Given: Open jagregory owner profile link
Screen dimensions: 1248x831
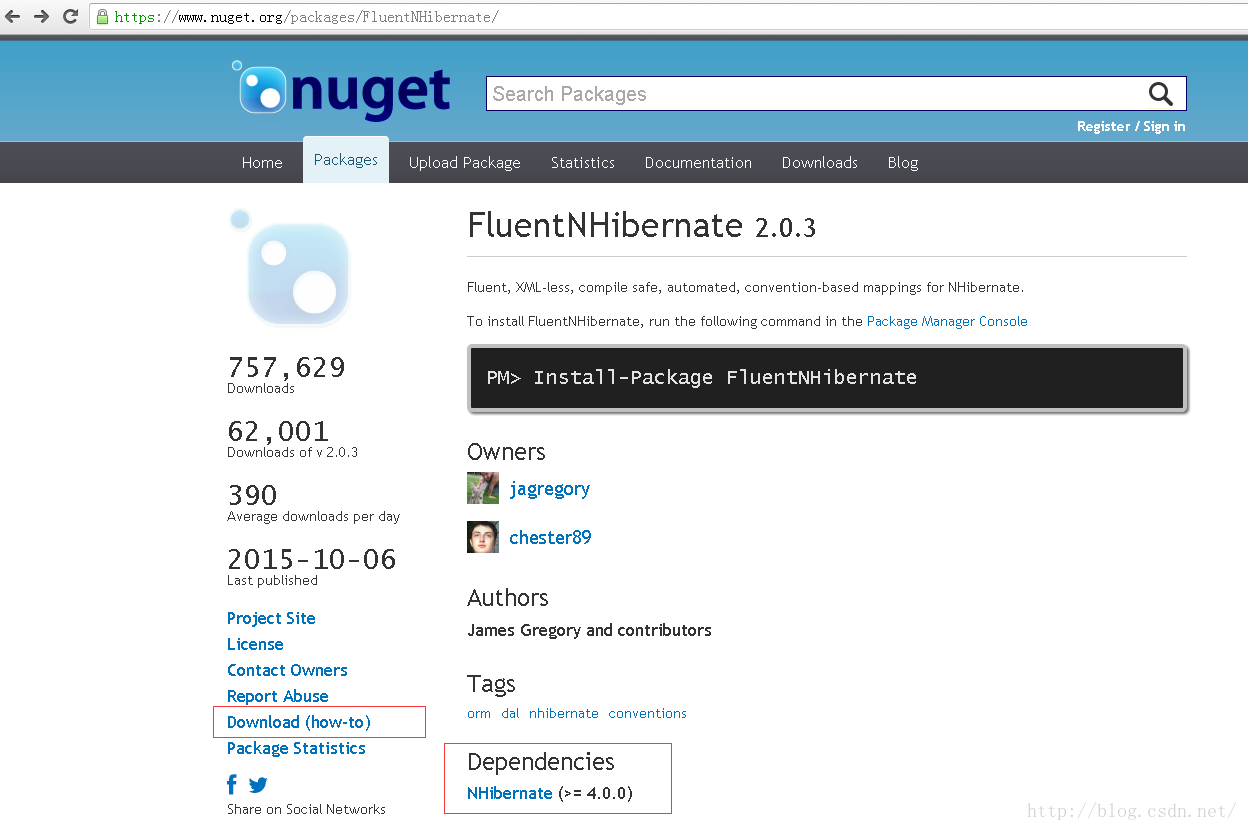Looking at the screenshot, I should (x=550, y=489).
